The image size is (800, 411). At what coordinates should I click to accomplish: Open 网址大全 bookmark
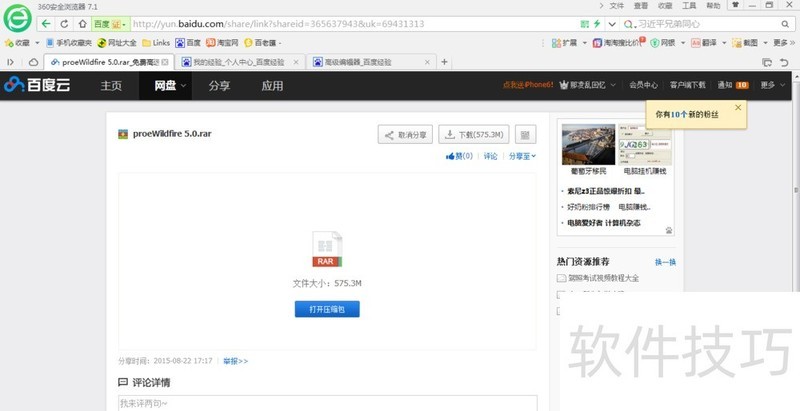click(117, 43)
